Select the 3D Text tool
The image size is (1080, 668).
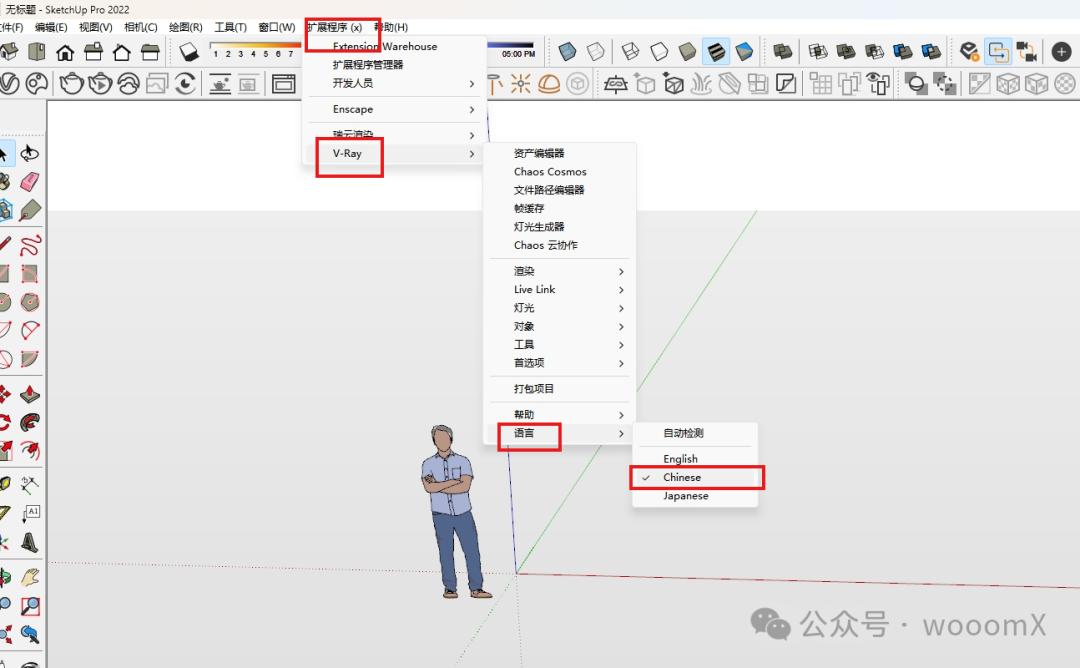[x=30, y=543]
